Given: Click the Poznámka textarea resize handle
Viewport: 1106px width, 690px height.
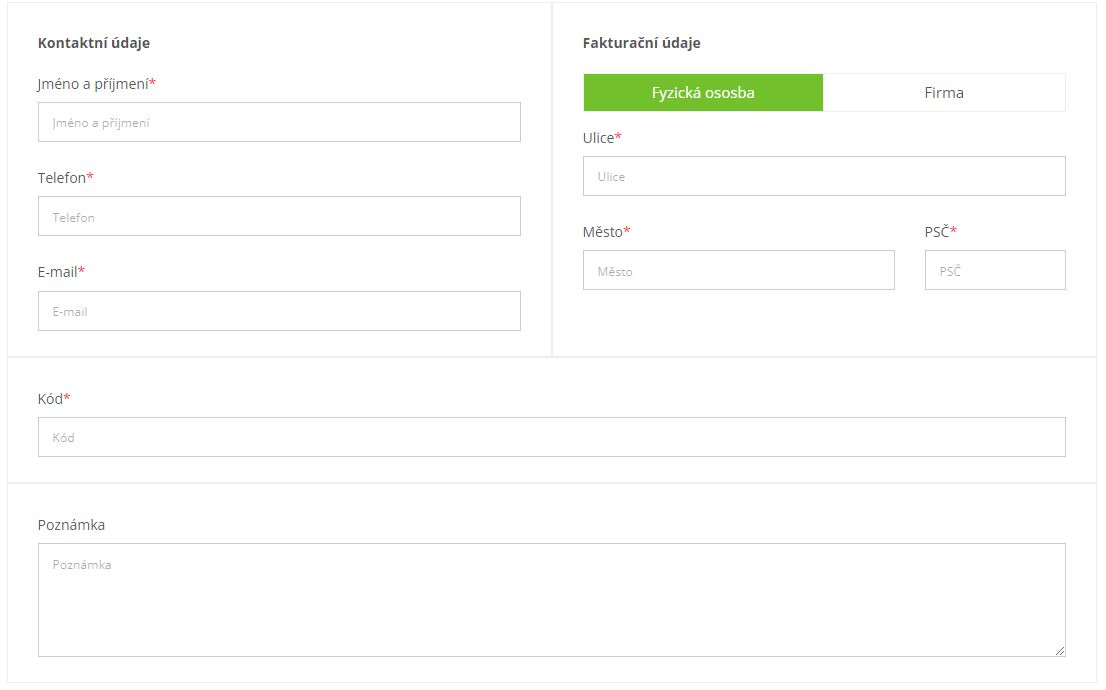Looking at the screenshot, I should click(1060, 651).
